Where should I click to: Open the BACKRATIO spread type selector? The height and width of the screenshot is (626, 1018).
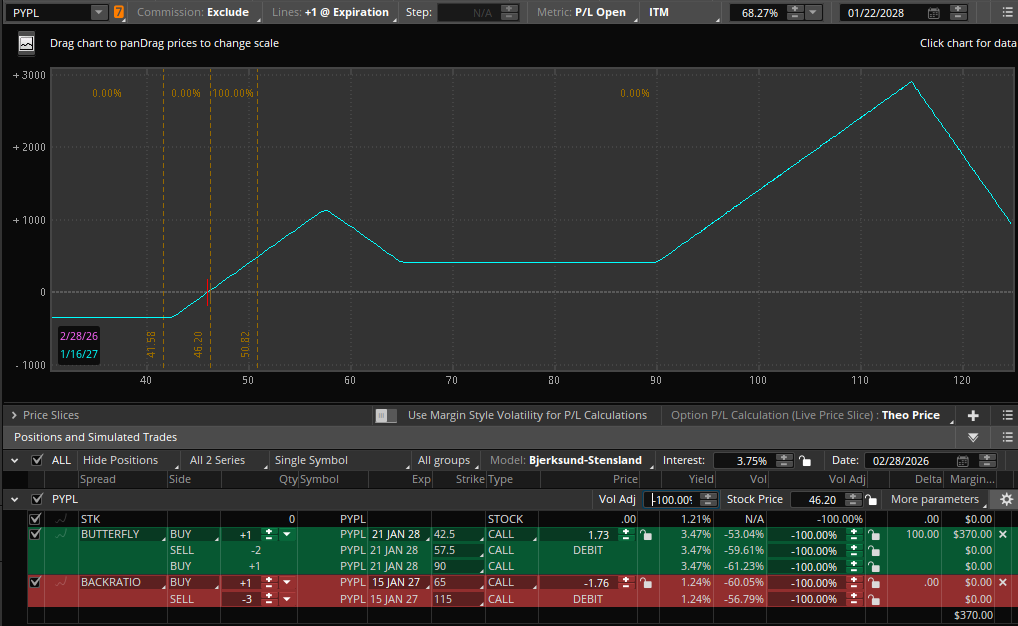click(x=122, y=582)
